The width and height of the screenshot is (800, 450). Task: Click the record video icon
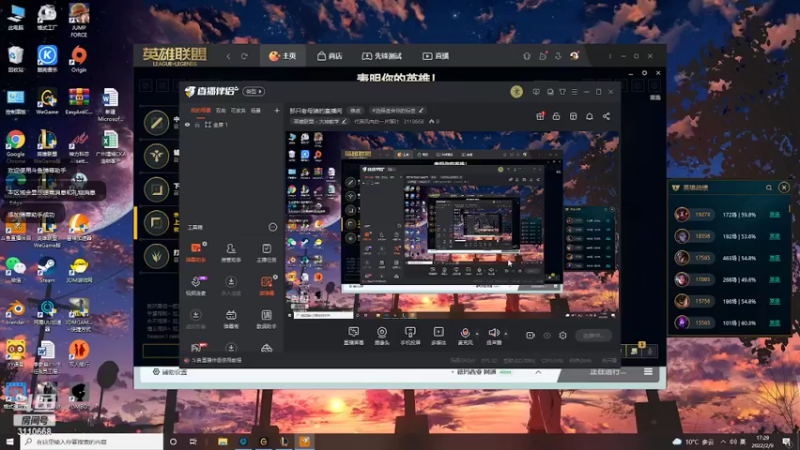[530, 335]
